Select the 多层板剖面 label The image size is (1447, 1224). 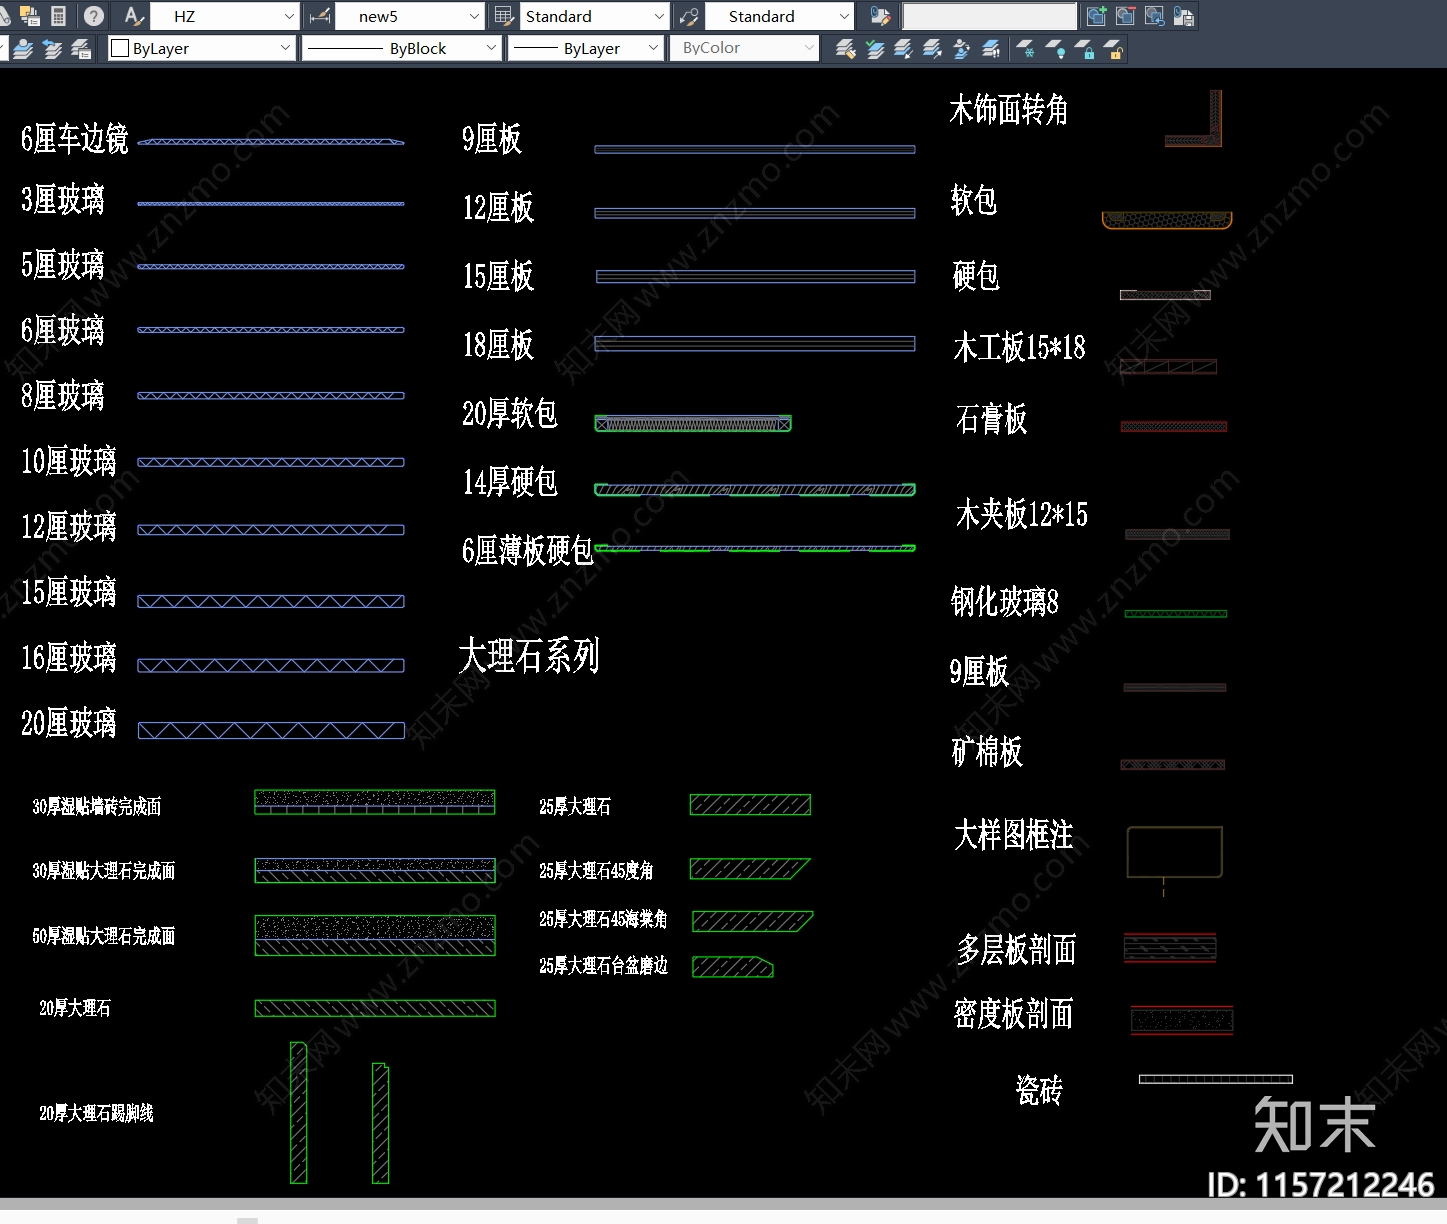pyautogui.click(x=1016, y=949)
